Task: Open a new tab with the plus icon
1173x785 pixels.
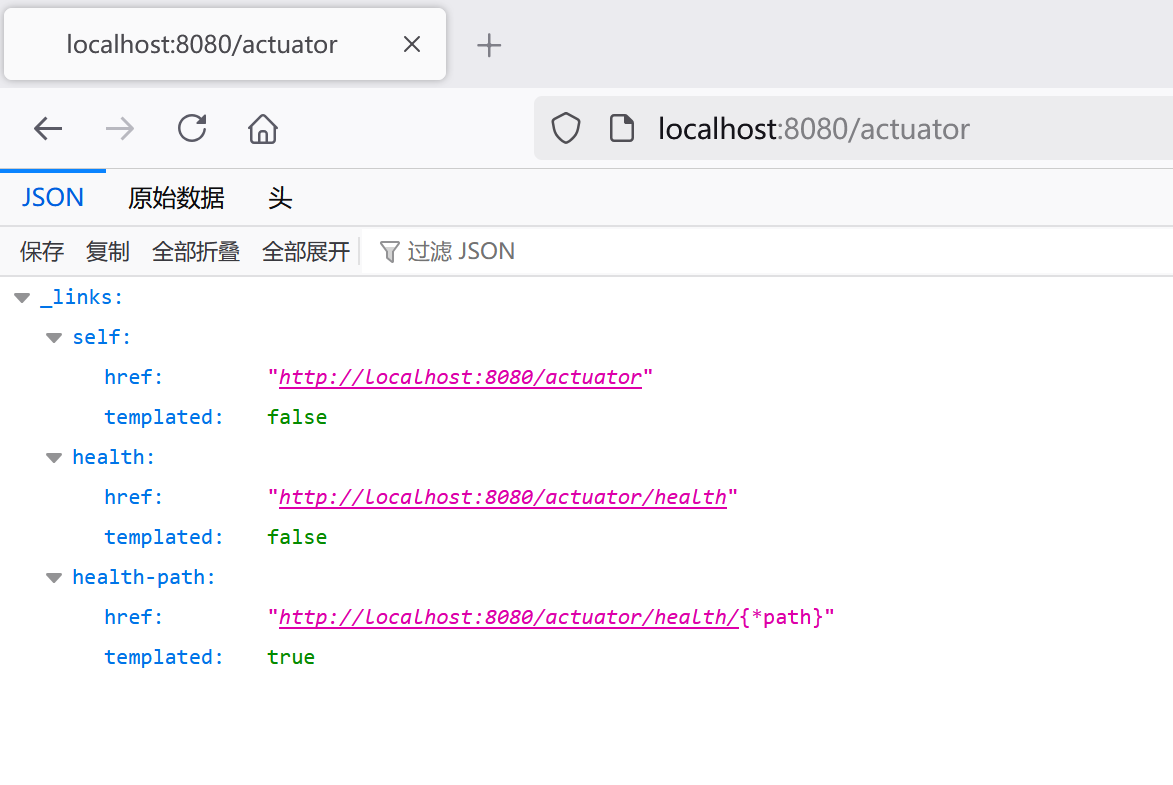Action: click(x=489, y=44)
